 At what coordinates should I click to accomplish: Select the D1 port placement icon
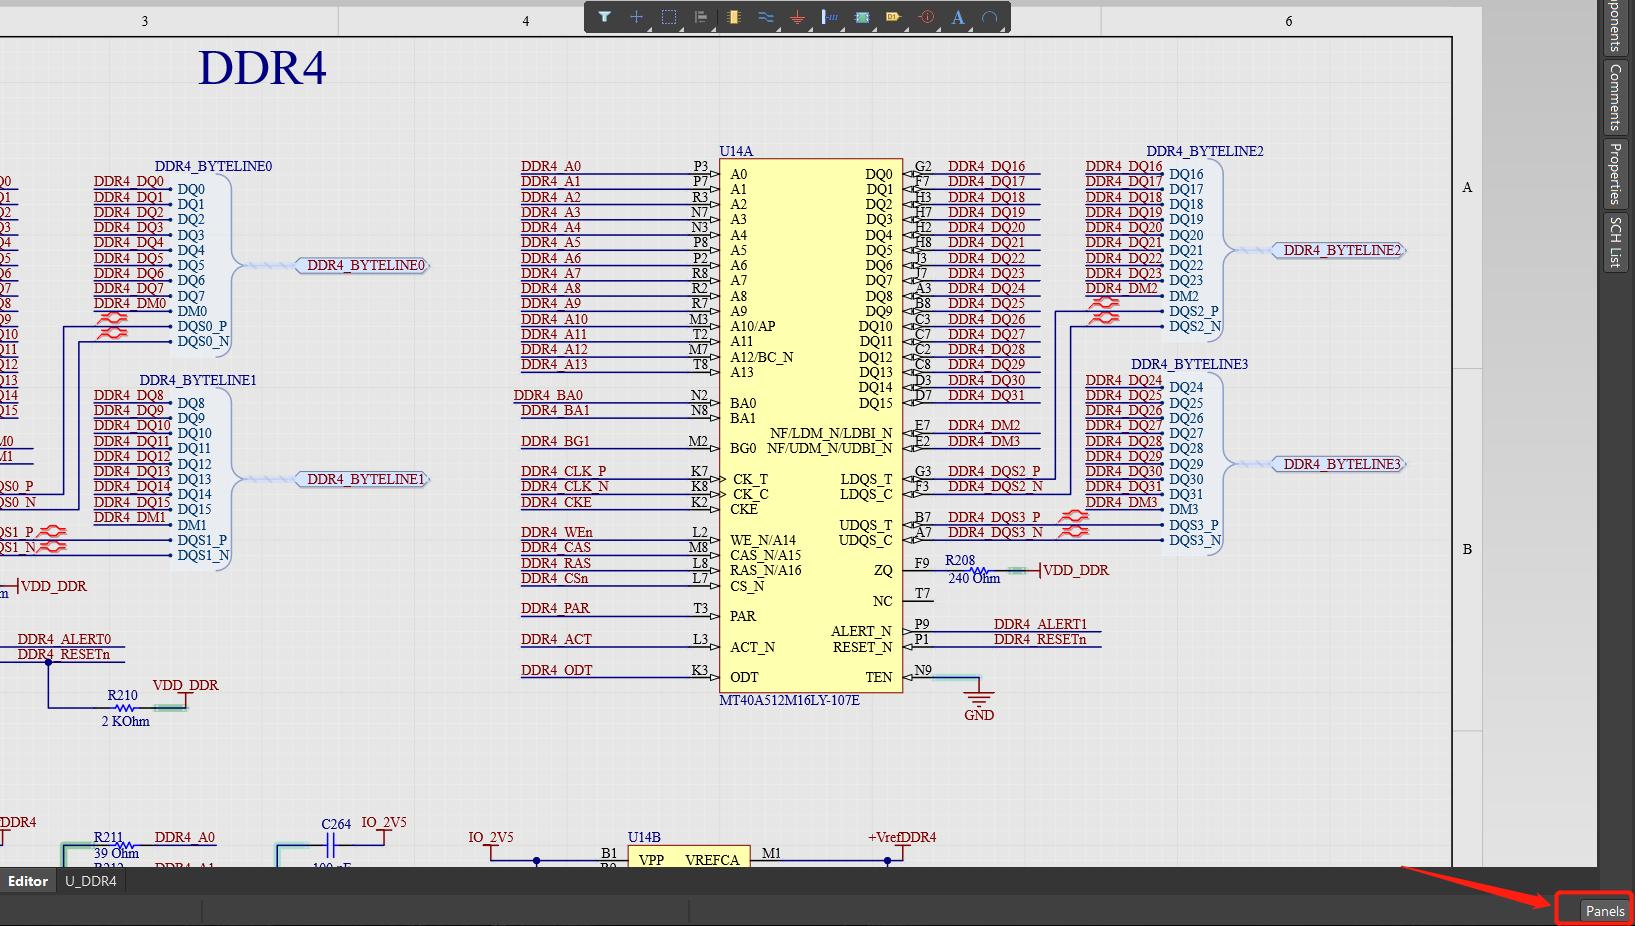[x=893, y=17]
